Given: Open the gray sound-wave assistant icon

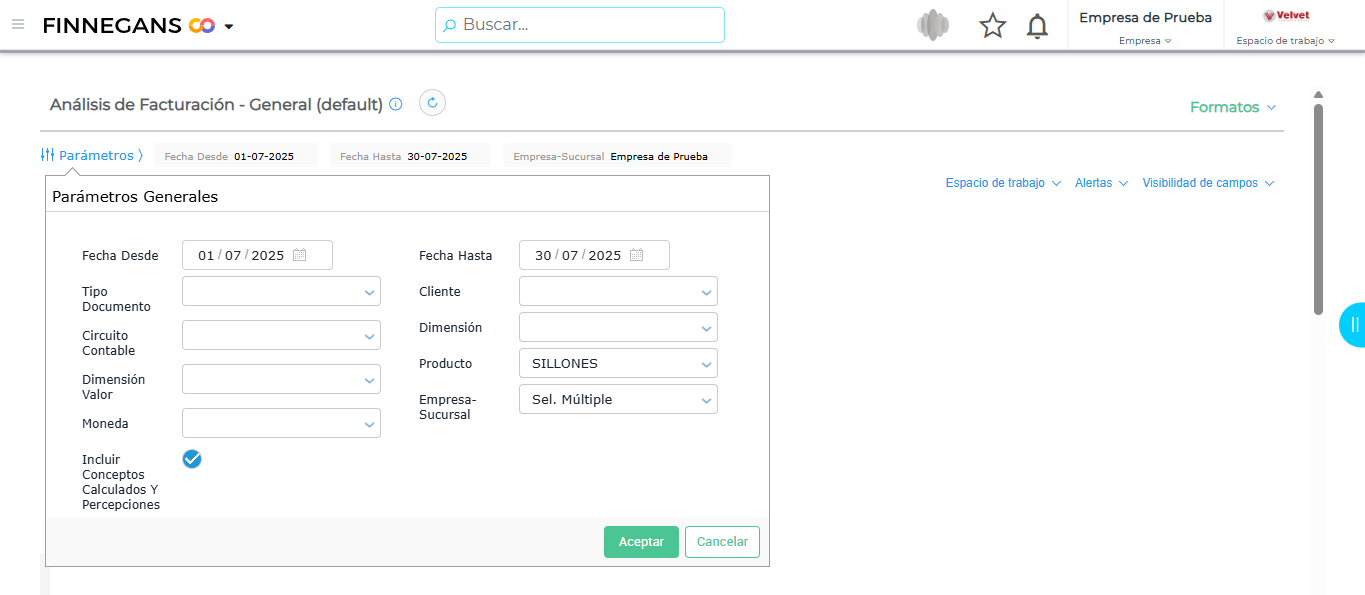Looking at the screenshot, I should tap(933, 25).
